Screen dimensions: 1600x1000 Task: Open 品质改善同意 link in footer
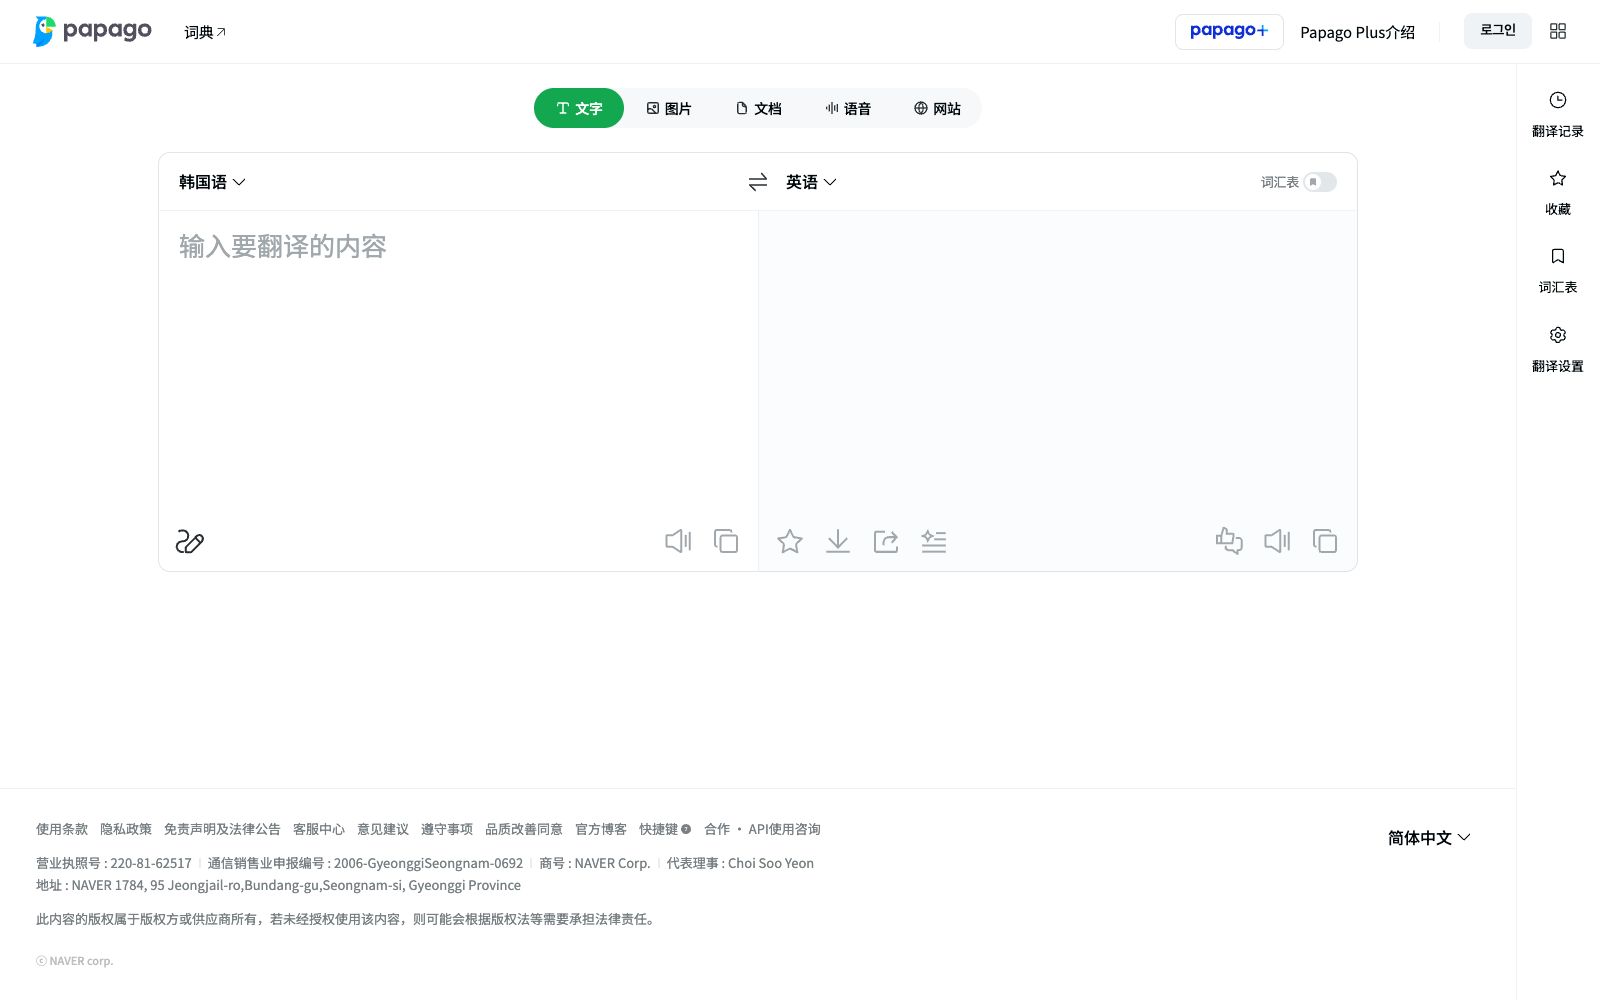pos(524,829)
